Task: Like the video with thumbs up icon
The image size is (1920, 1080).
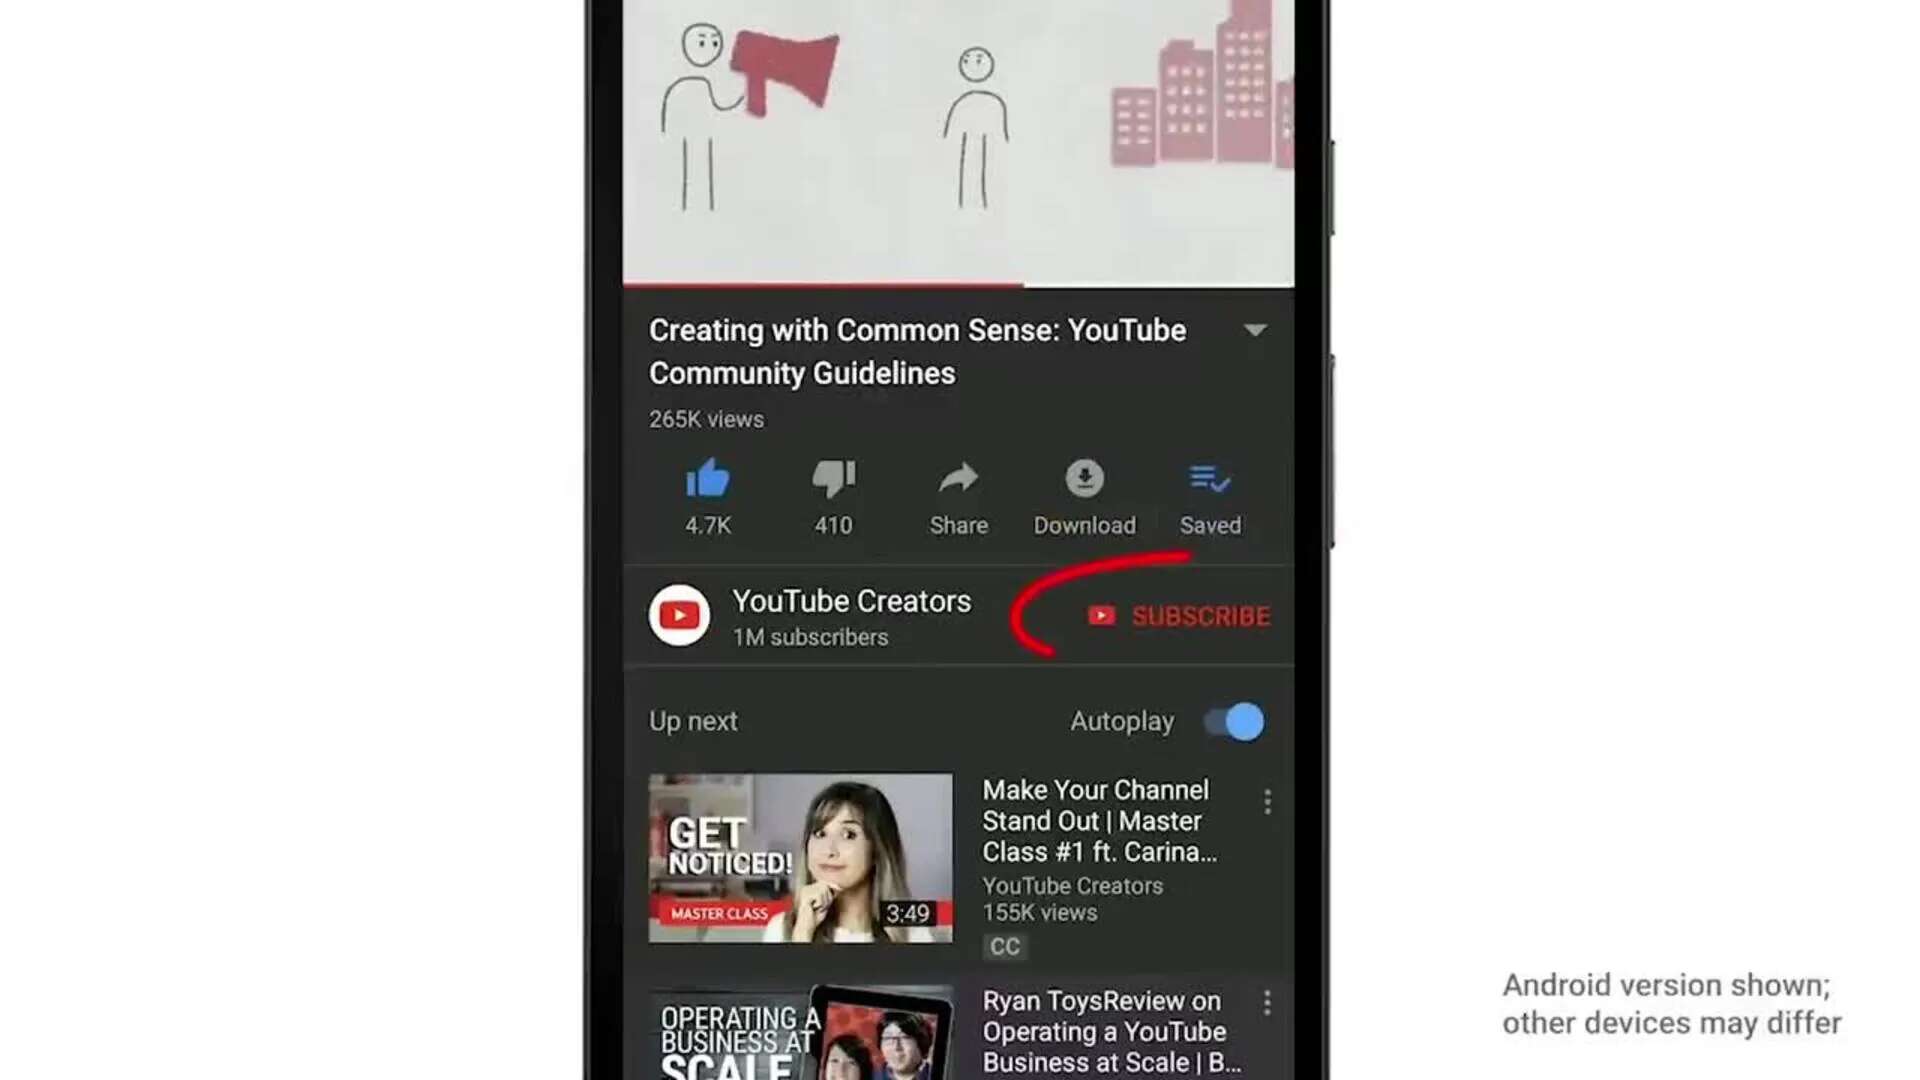Action: point(708,479)
